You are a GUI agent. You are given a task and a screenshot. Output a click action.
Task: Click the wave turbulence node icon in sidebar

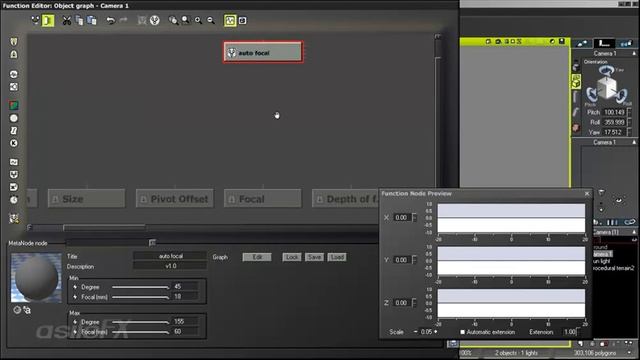[x=14, y=162]
